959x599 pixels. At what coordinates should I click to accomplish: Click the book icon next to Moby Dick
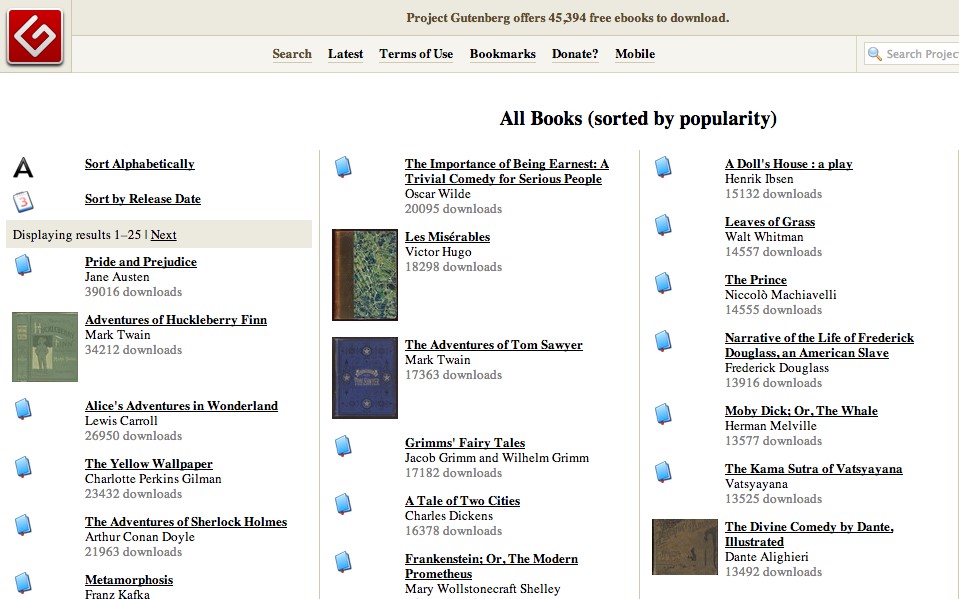[663, 414]
